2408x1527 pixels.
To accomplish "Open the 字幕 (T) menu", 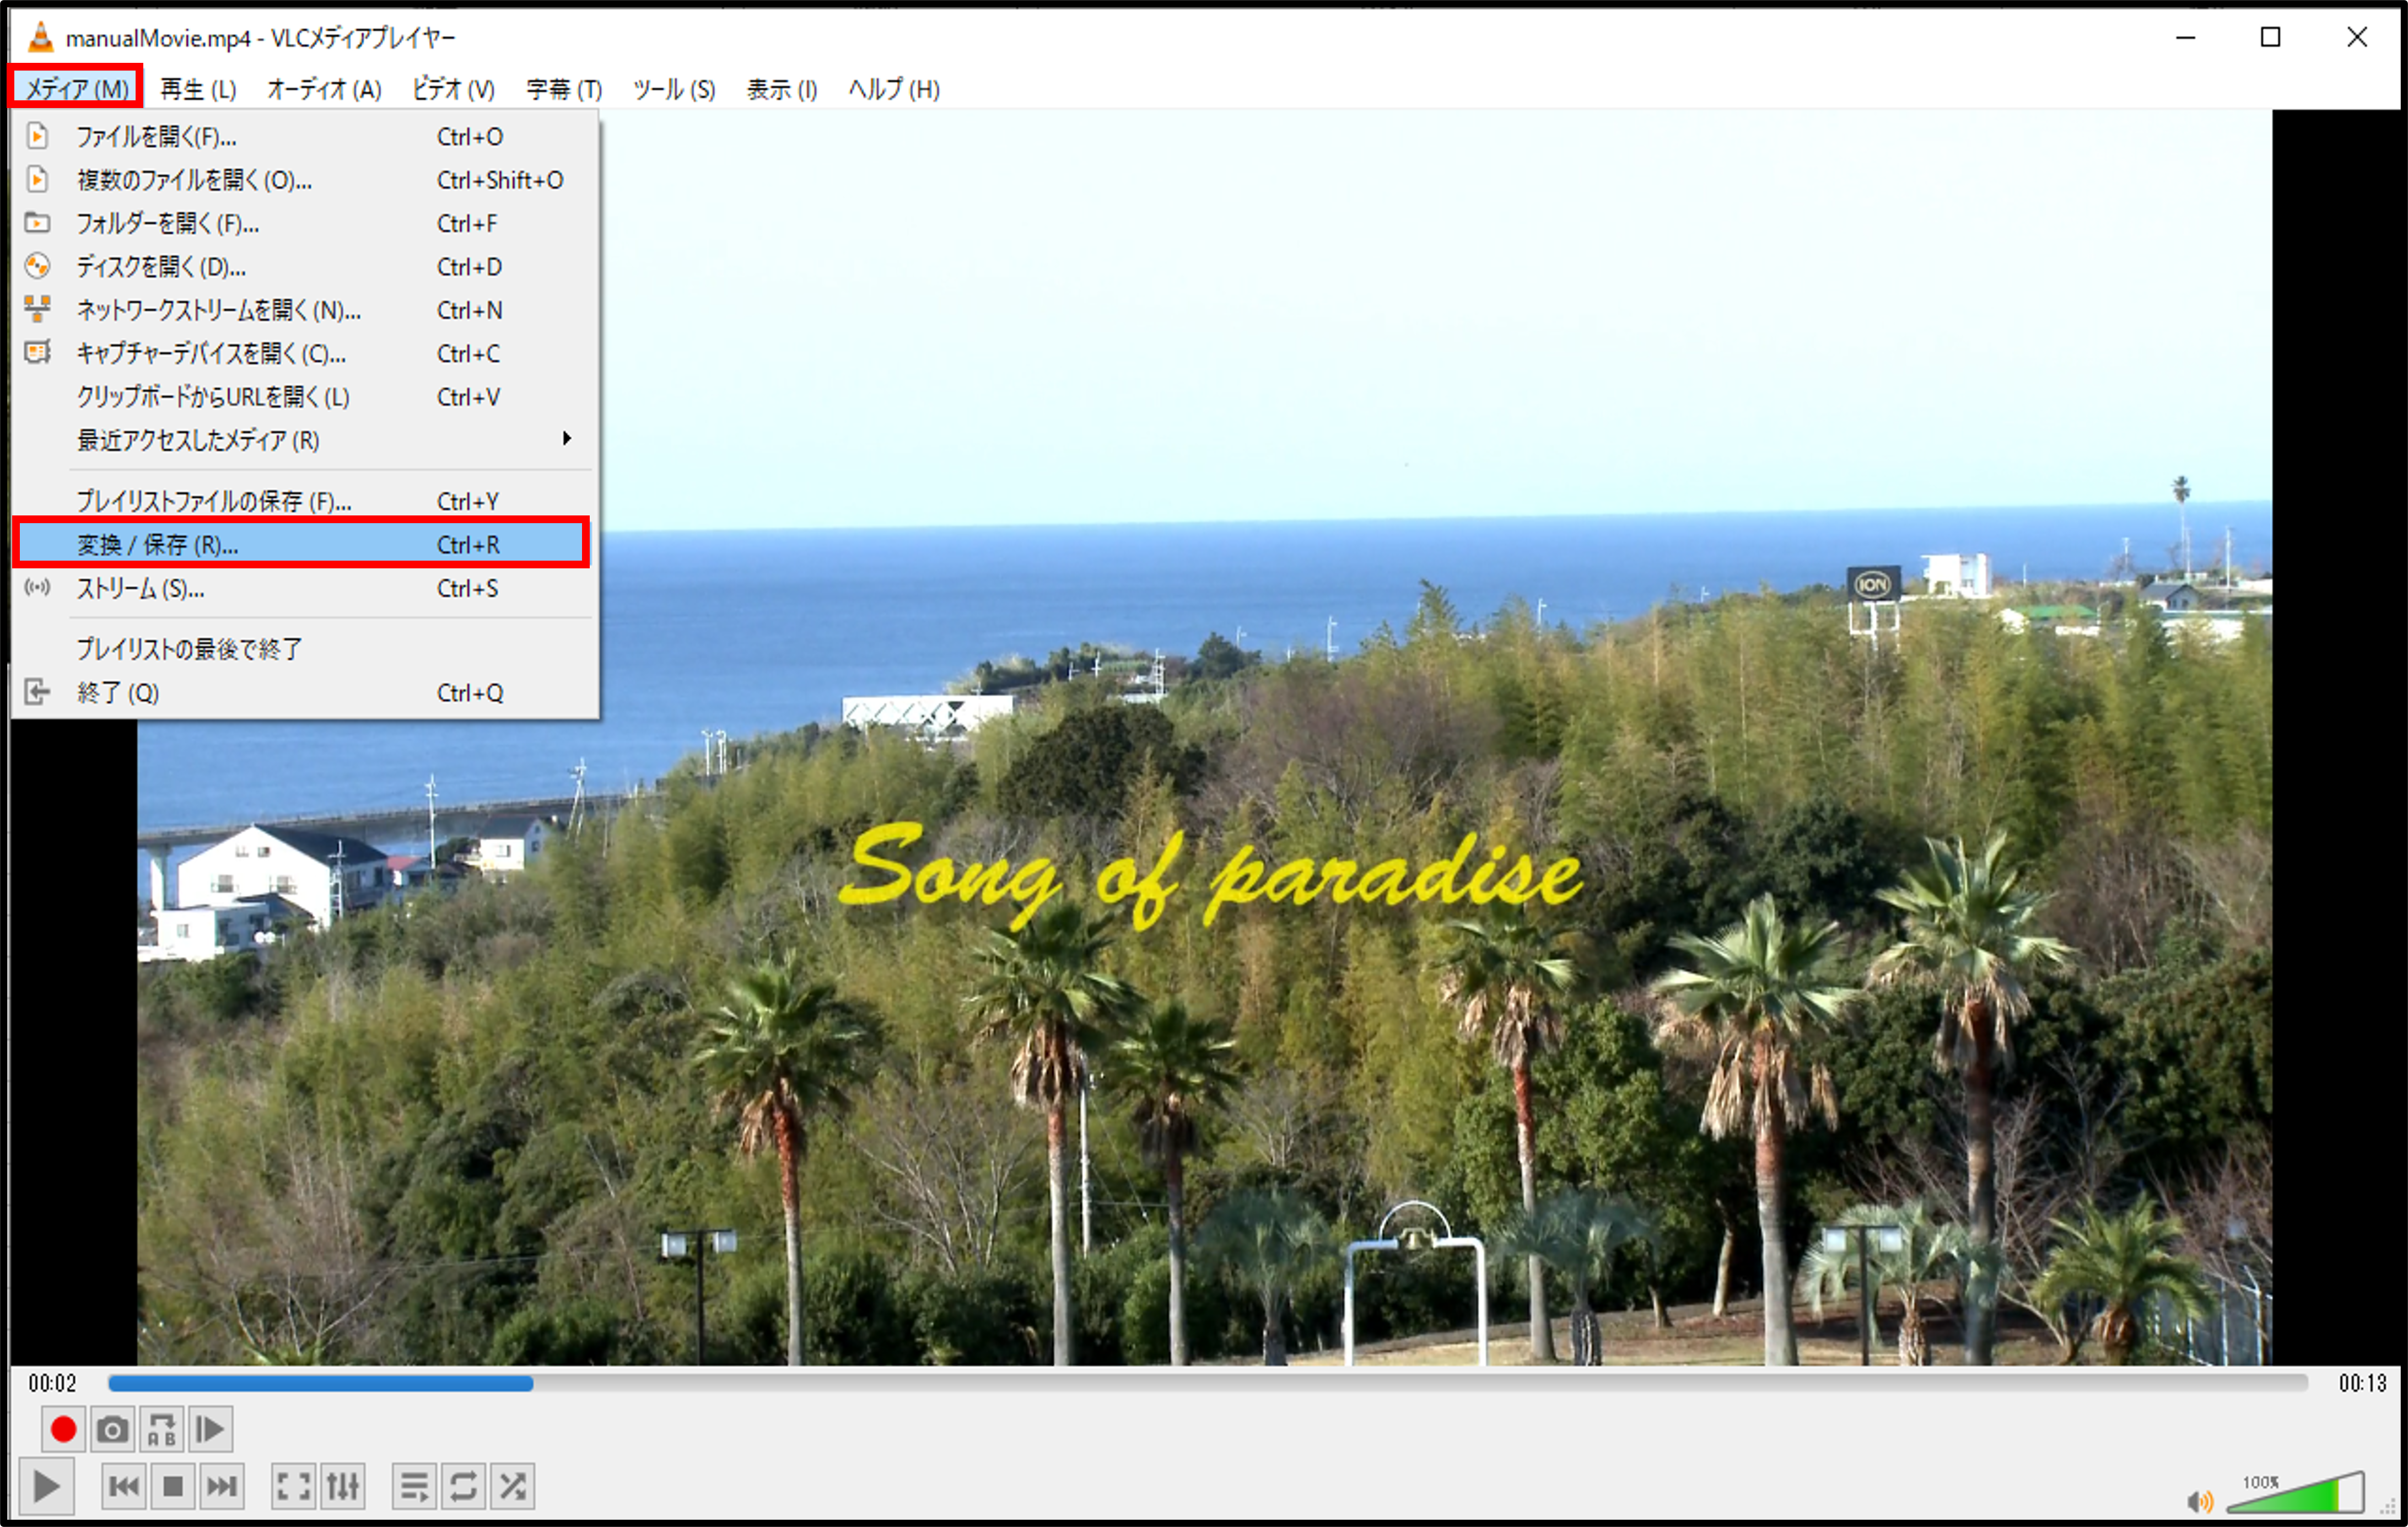I will (564, 90).
